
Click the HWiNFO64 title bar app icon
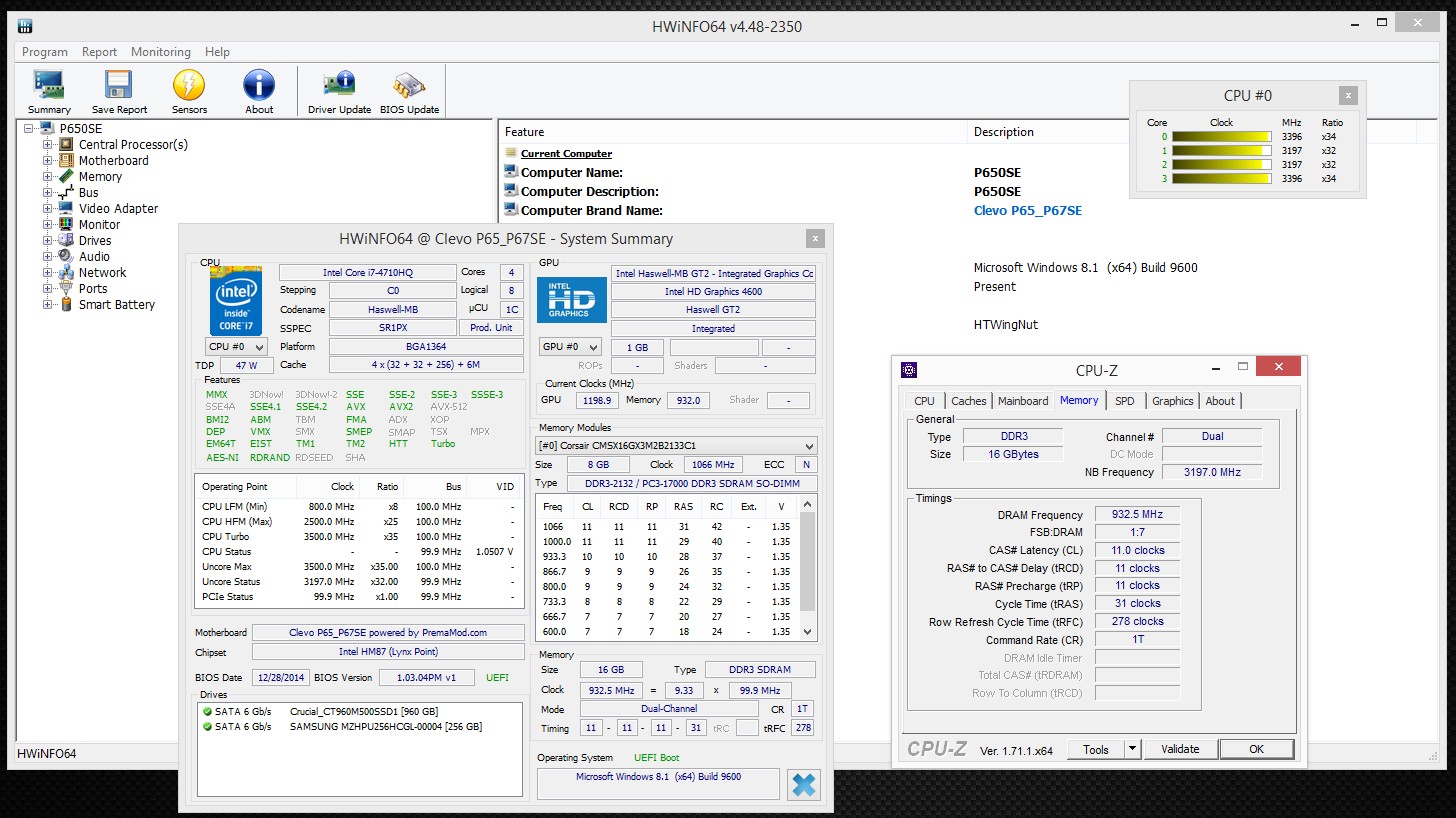point(25,25)
